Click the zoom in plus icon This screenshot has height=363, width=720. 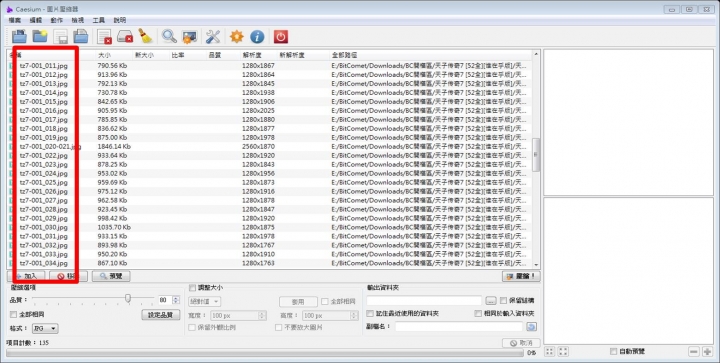[707, 352]
